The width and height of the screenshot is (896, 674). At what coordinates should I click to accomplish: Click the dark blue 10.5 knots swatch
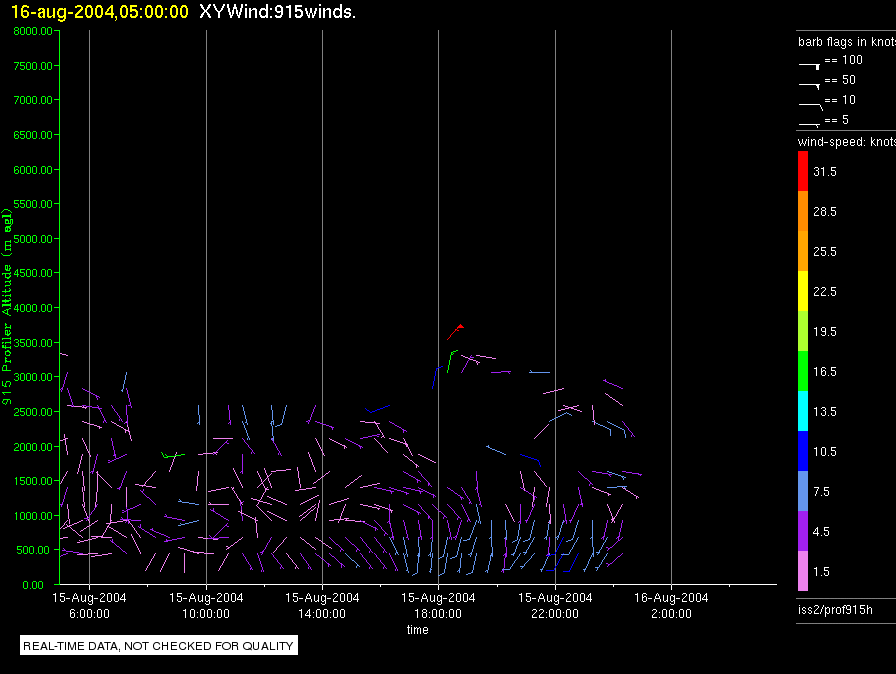click(x=803, y=451)
